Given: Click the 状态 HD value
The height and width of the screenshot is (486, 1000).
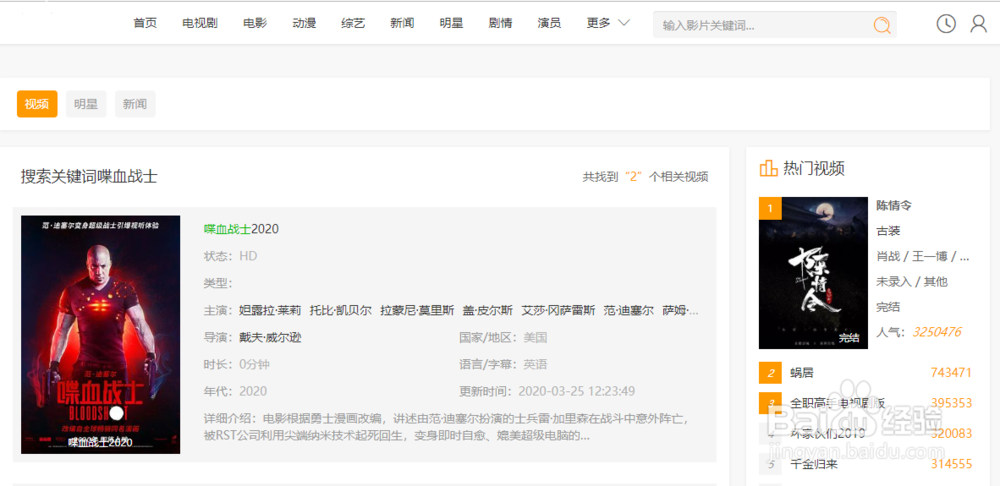Looking at the screenshot, I should 248,256.
